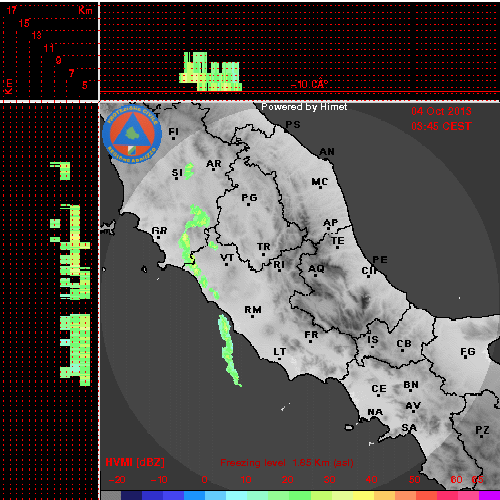Click the VT city label
The width and height of the screenshot is (500, 500).
pyautogui.click(x=227, y=258)
